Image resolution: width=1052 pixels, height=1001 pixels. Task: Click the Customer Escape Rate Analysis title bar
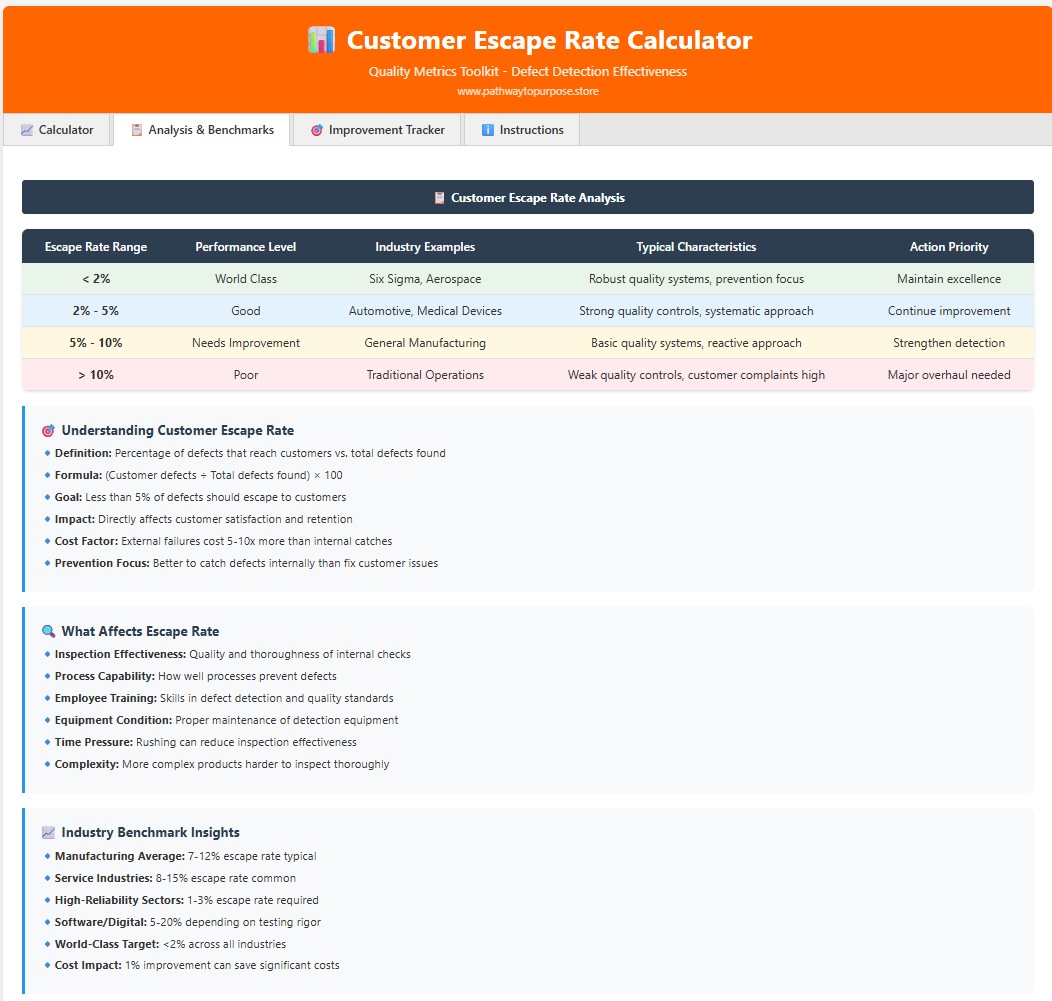coord(527,197)
